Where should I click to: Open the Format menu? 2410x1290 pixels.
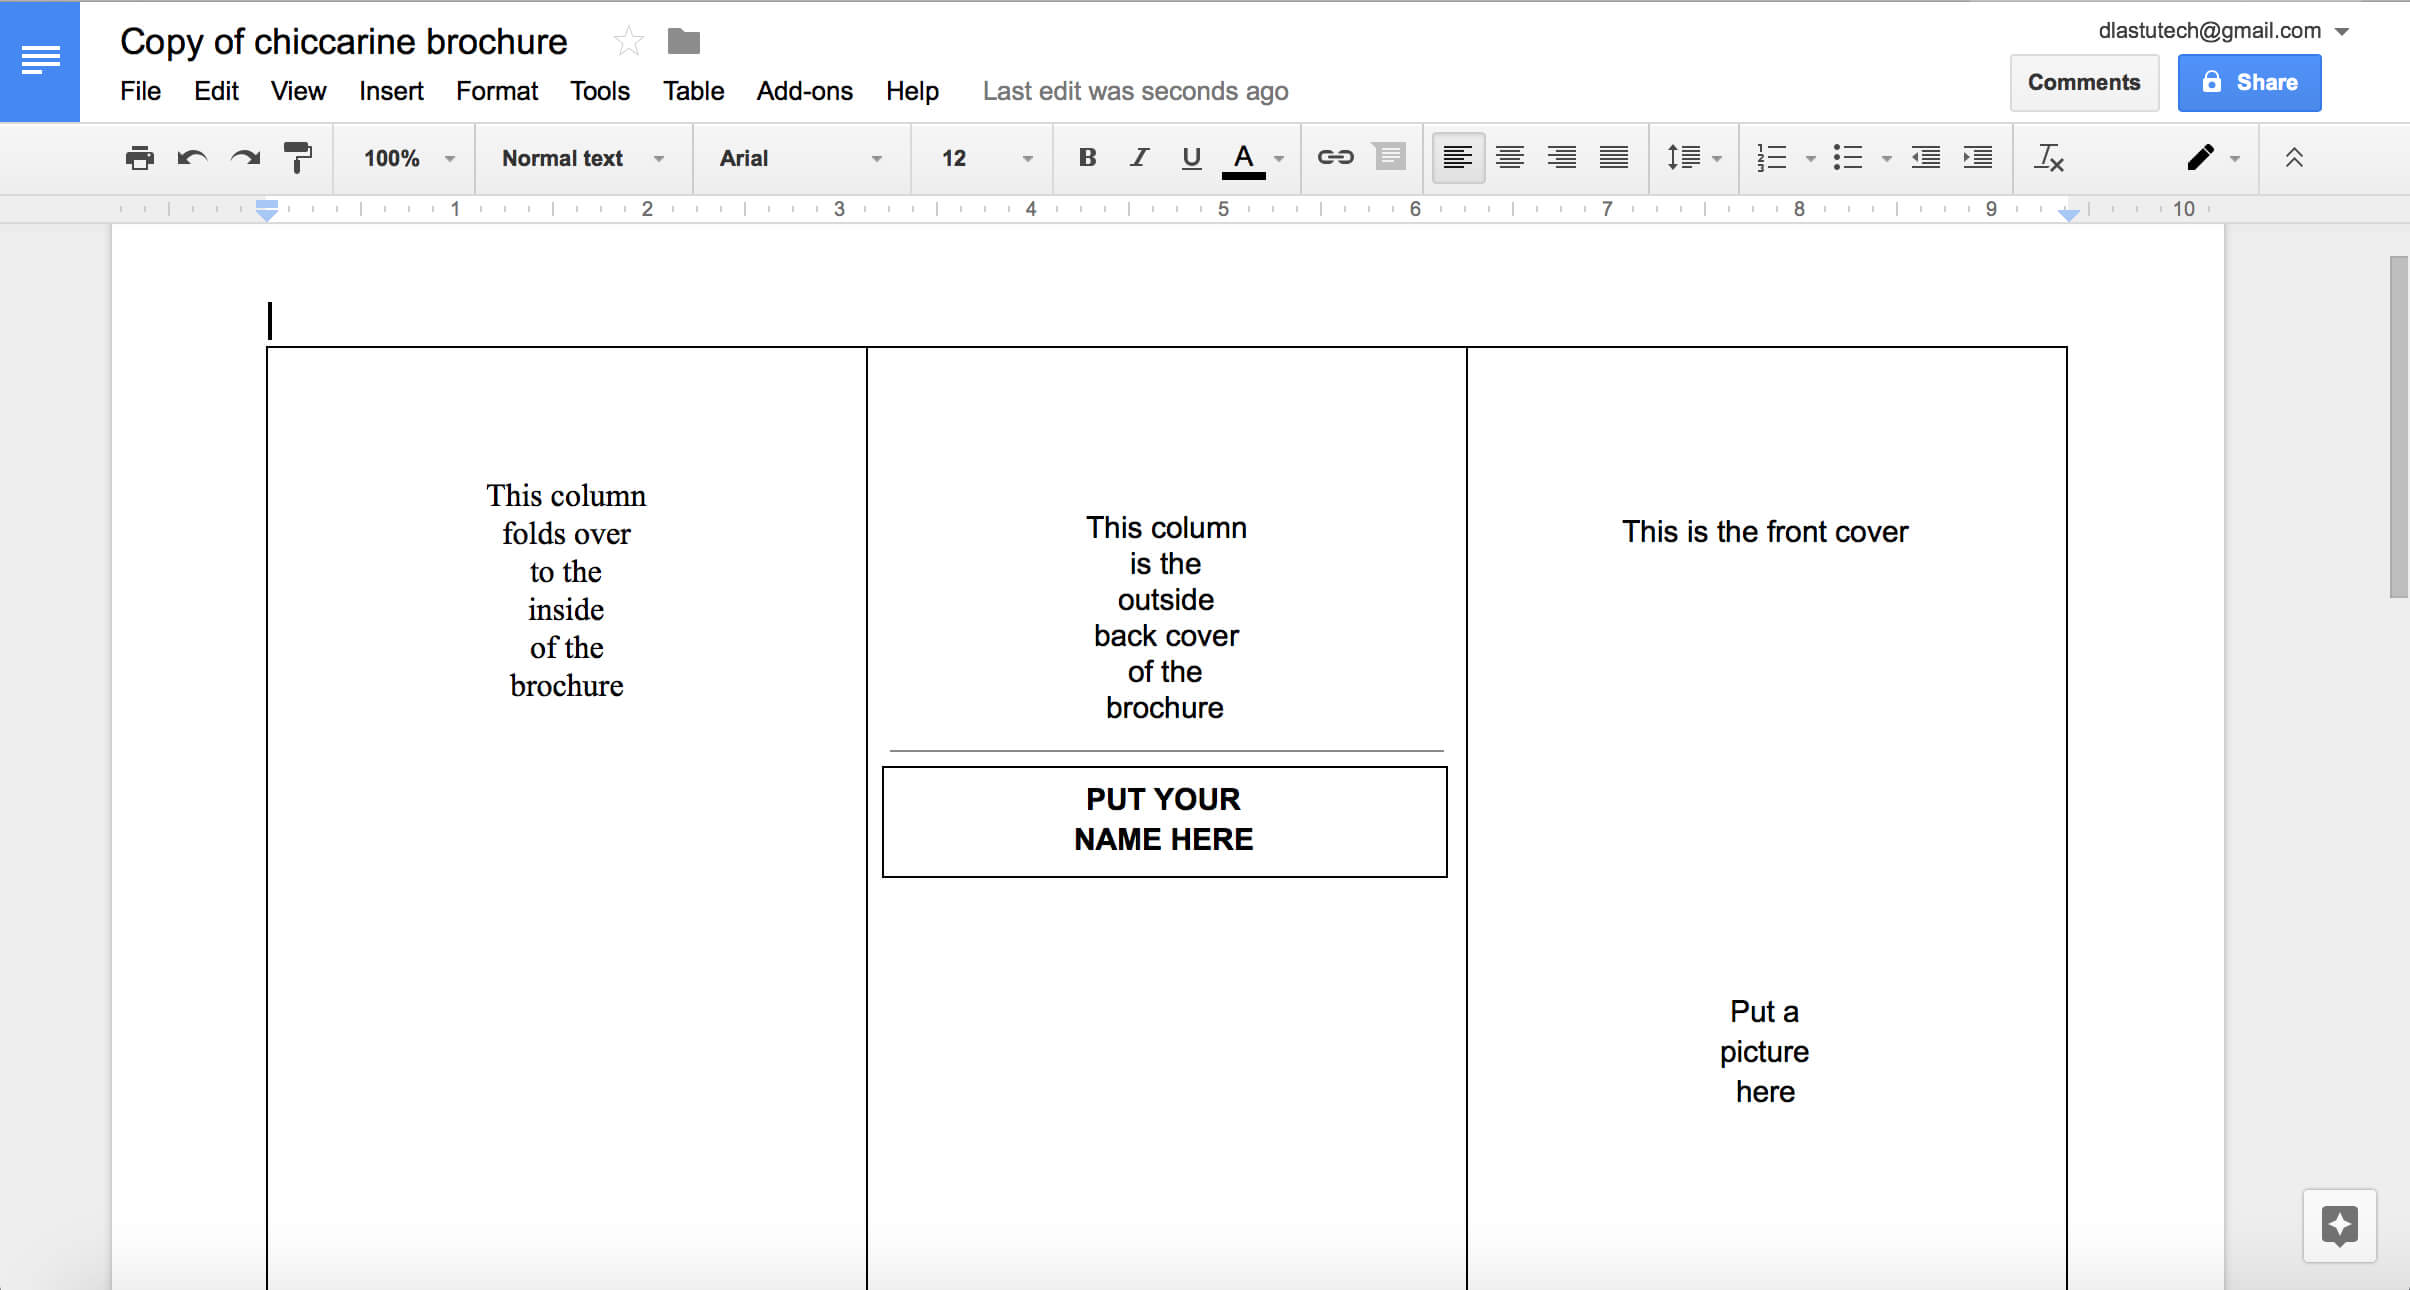pyautogui.click(x=497, y=91)
